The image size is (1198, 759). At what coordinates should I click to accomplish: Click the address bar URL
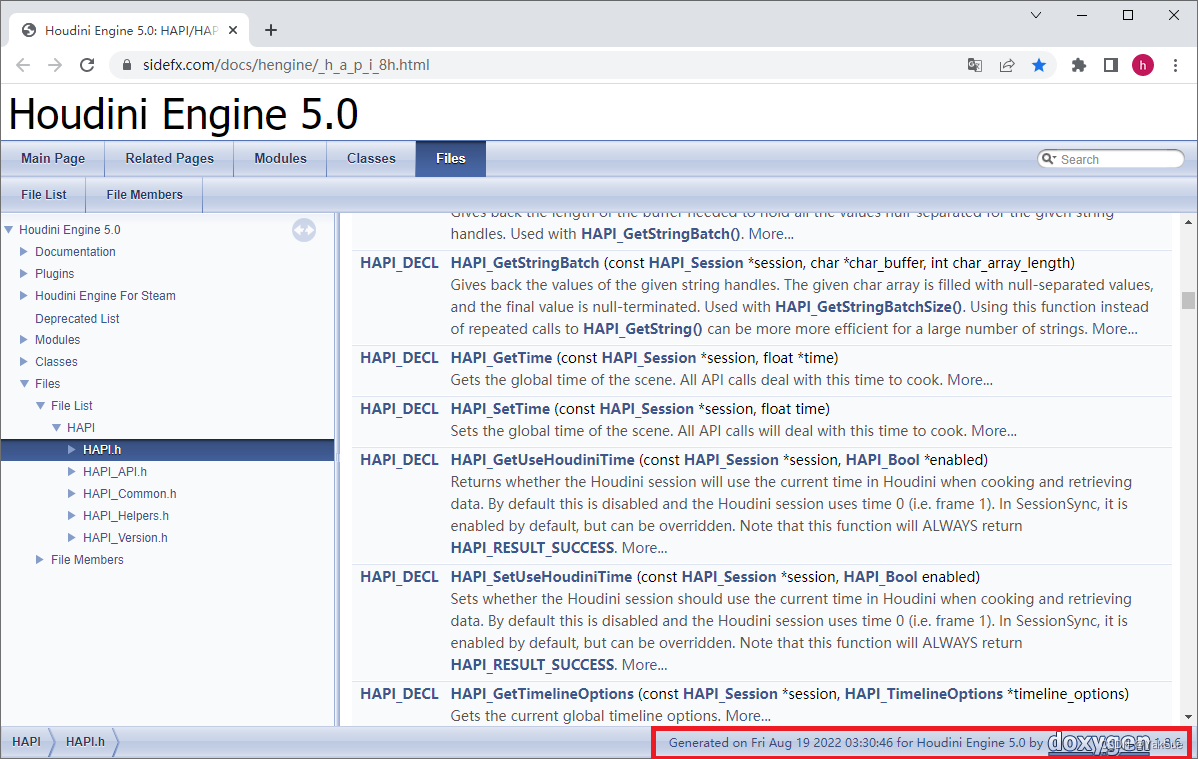point(286,65)
